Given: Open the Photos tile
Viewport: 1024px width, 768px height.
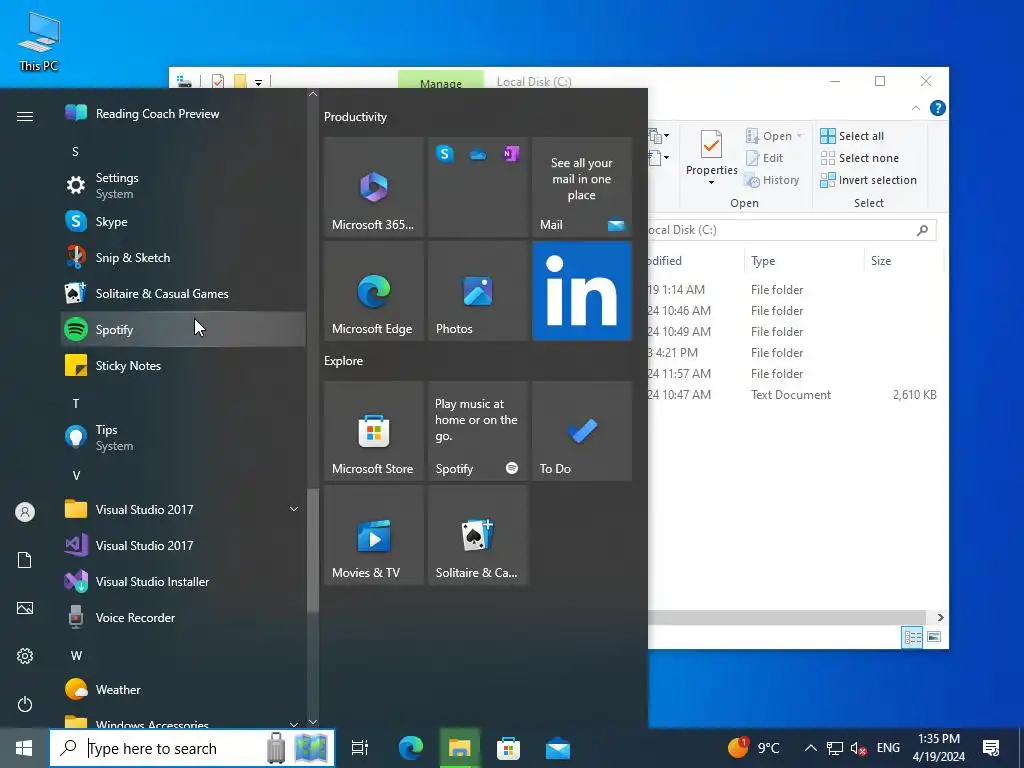Looking at the screenshot, I should (x=478, y=291).
